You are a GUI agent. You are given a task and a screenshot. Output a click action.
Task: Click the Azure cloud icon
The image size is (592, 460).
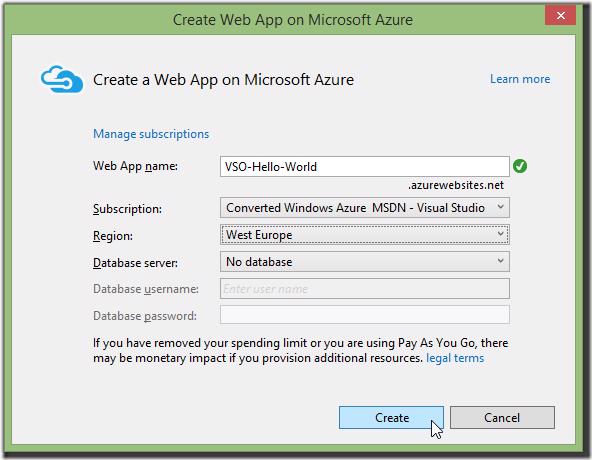(x=62, y=79)
